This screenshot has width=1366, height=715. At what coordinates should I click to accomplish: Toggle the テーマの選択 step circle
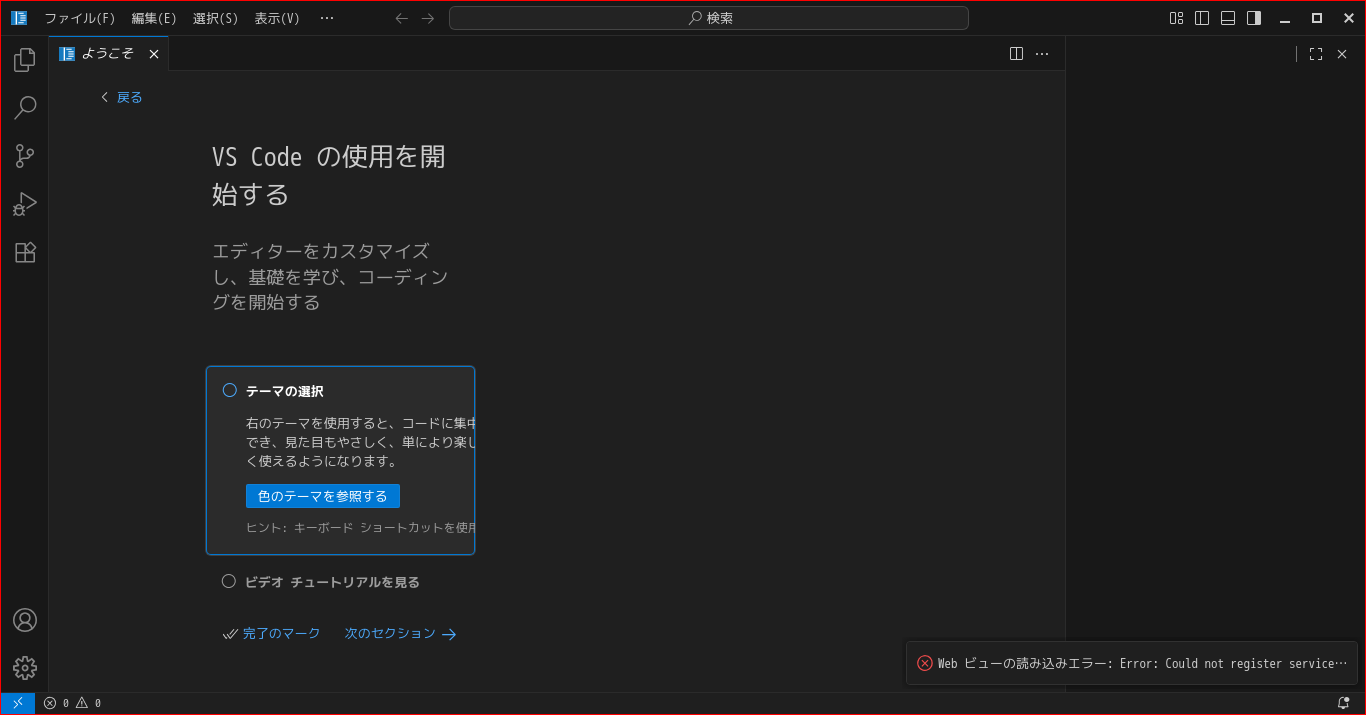(230, 390)
